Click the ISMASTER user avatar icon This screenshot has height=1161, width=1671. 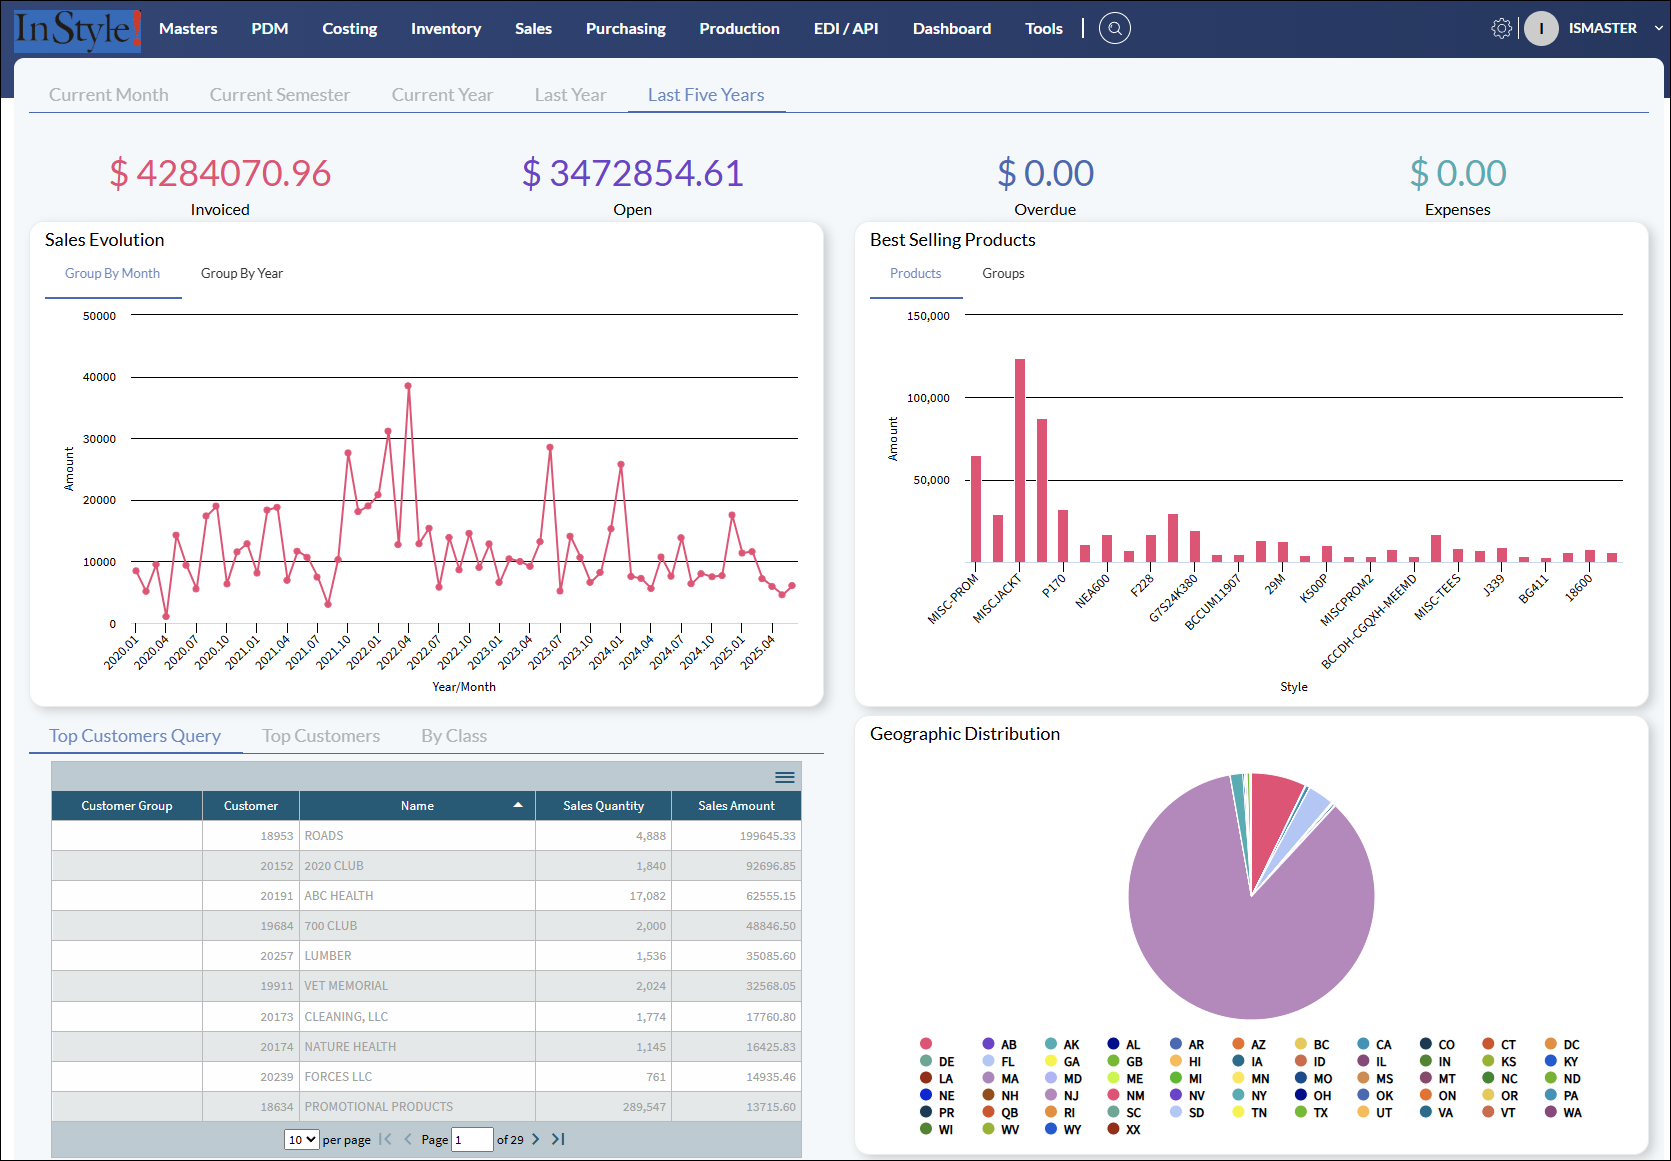click(1541, 28)
